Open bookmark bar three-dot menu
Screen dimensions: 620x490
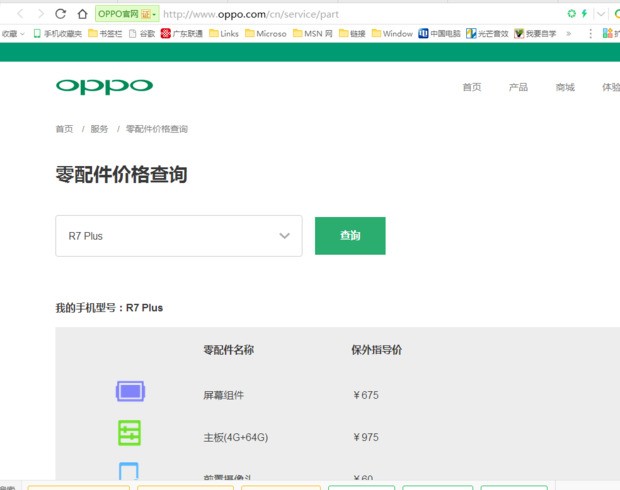590,34
